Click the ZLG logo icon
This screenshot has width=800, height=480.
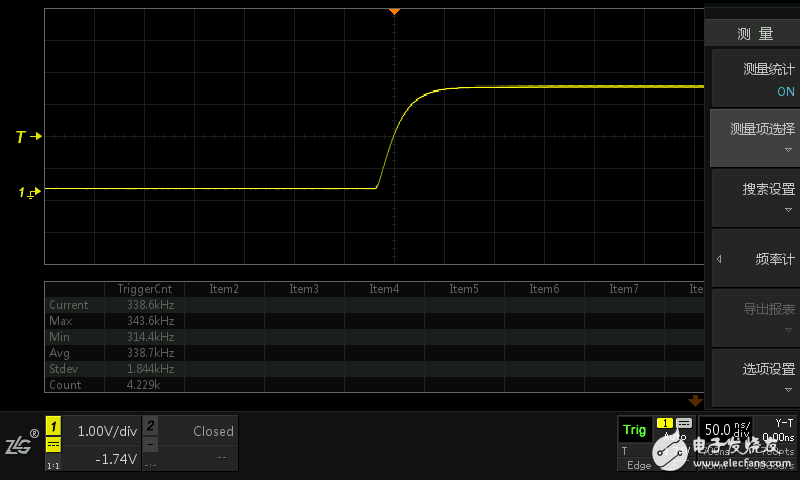20,444
